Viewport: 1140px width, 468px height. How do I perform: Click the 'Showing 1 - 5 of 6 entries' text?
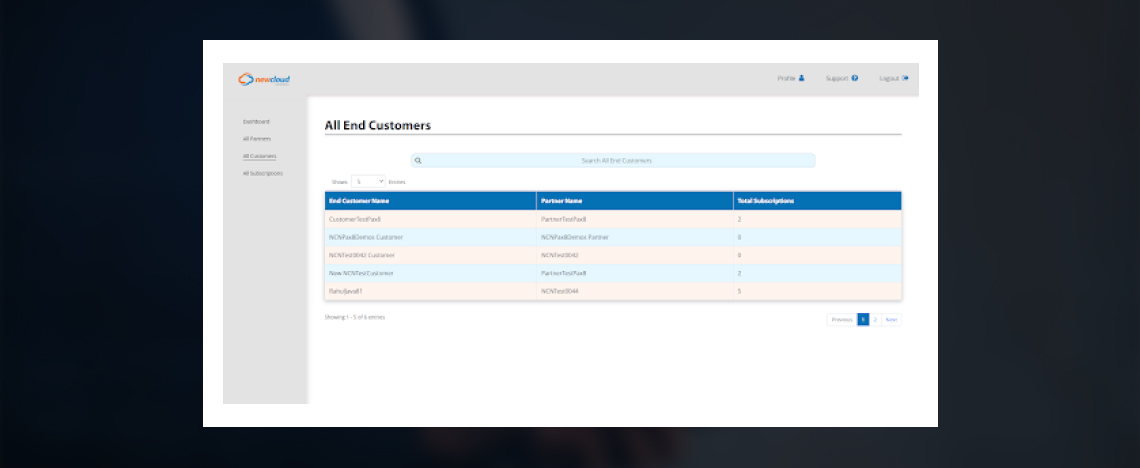(355, 318)
